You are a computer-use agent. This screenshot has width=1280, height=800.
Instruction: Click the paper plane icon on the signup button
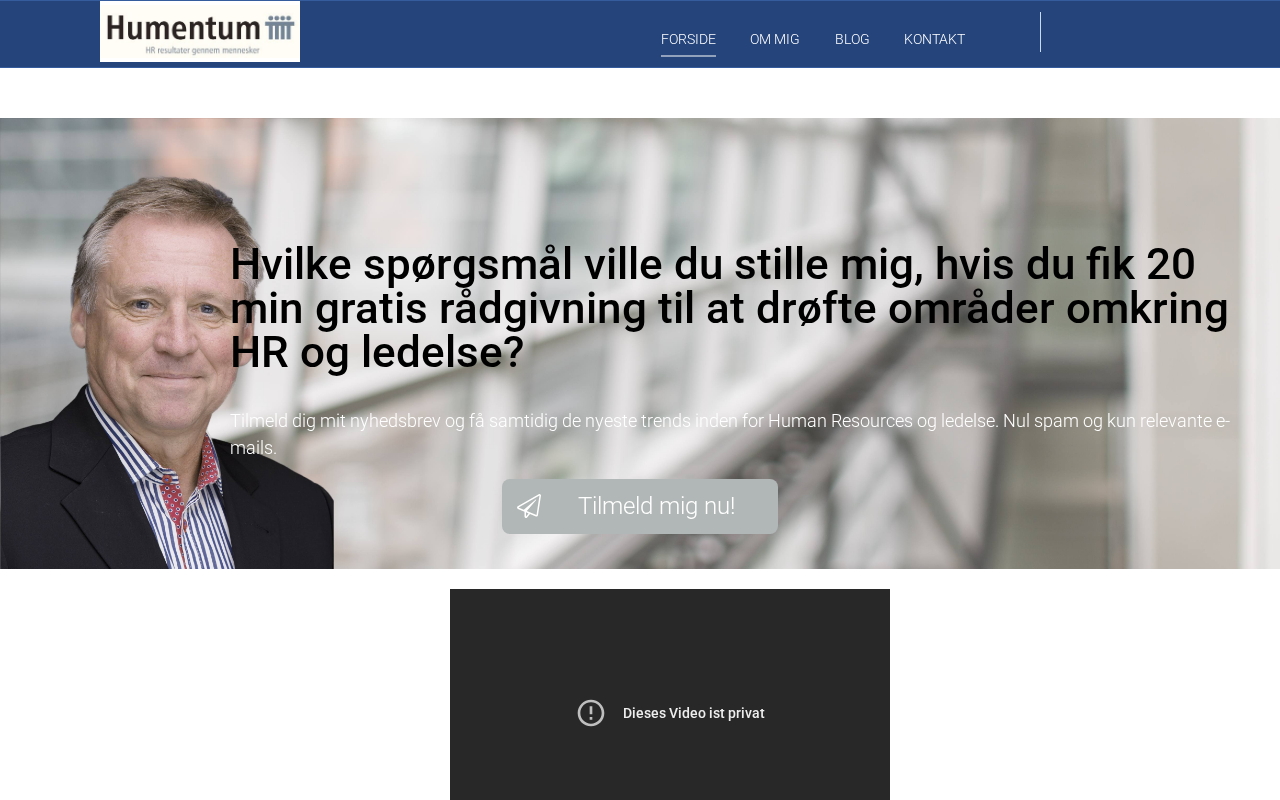(529, 506)
